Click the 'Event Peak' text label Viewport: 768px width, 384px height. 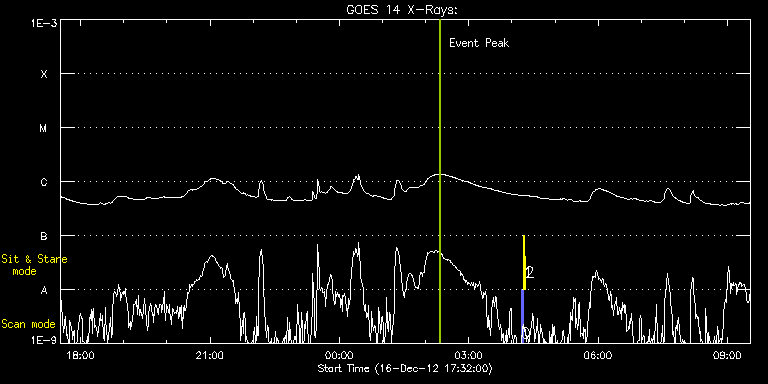pyautogui.click(x=479, y=43)
